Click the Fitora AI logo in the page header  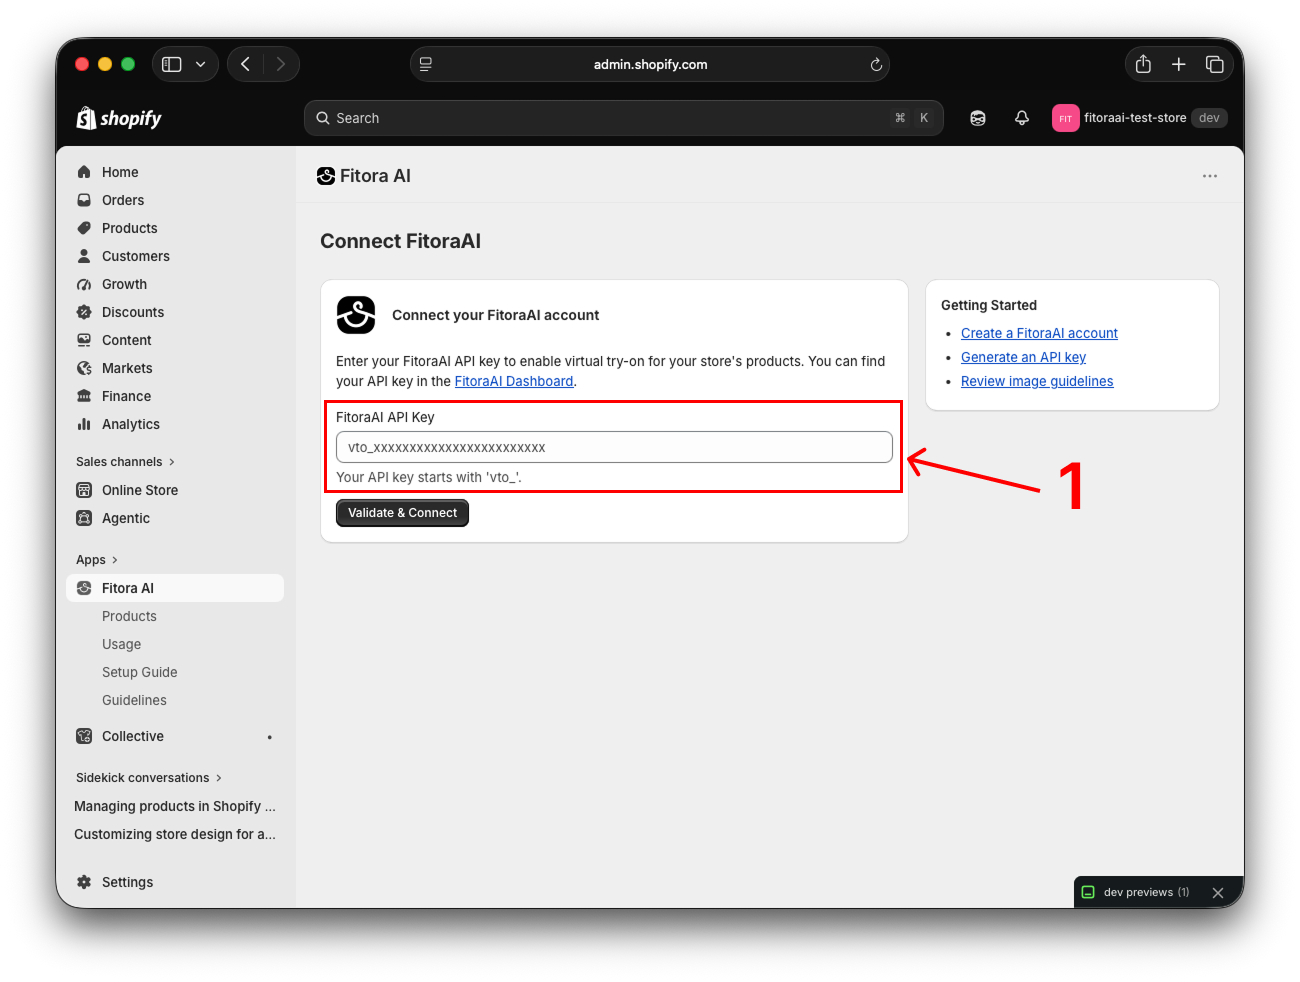[x=326, y=176]
